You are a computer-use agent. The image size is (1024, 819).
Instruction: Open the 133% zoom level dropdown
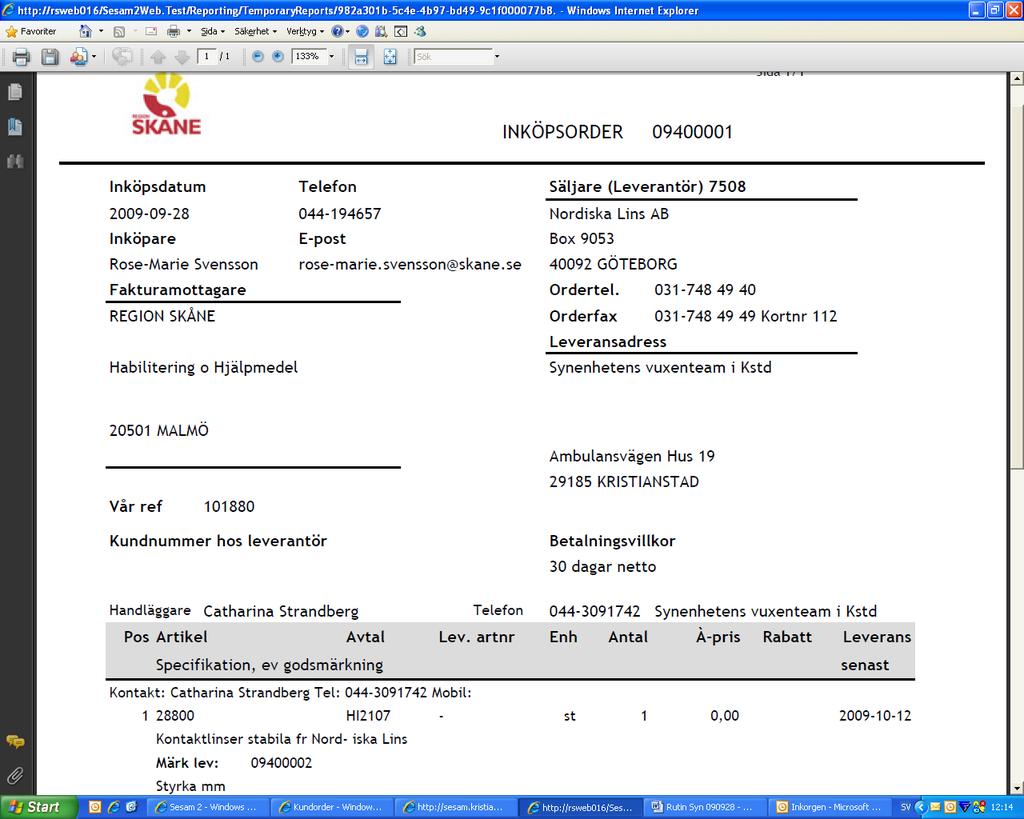click(332, 57)
